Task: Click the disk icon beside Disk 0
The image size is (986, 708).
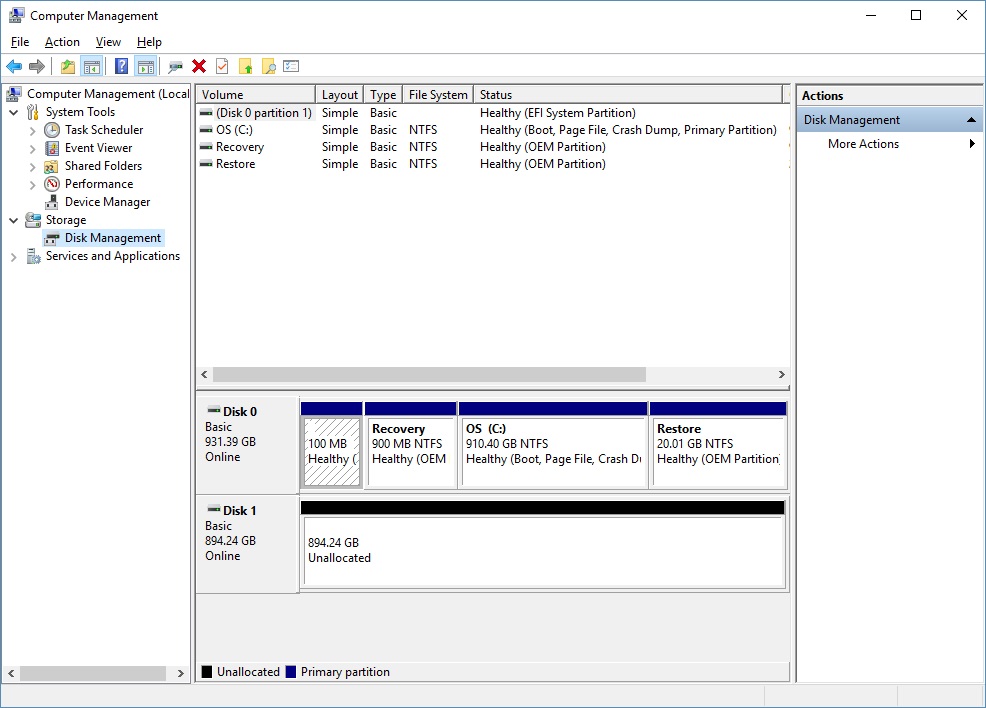Action: pyautogui.click(x=214, y=410)
